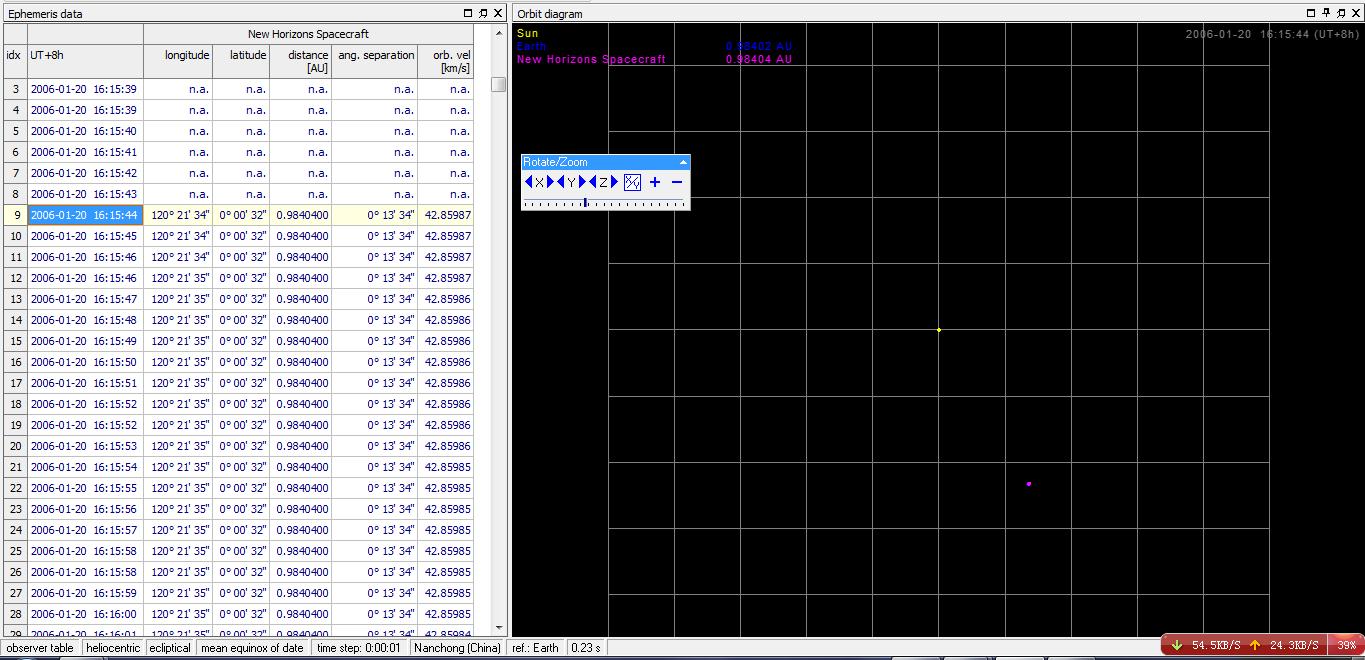Click 'New Horizons Spacecraft' legend label in orbit diagram
This screenshot has width=1365, height=660.
591,59
